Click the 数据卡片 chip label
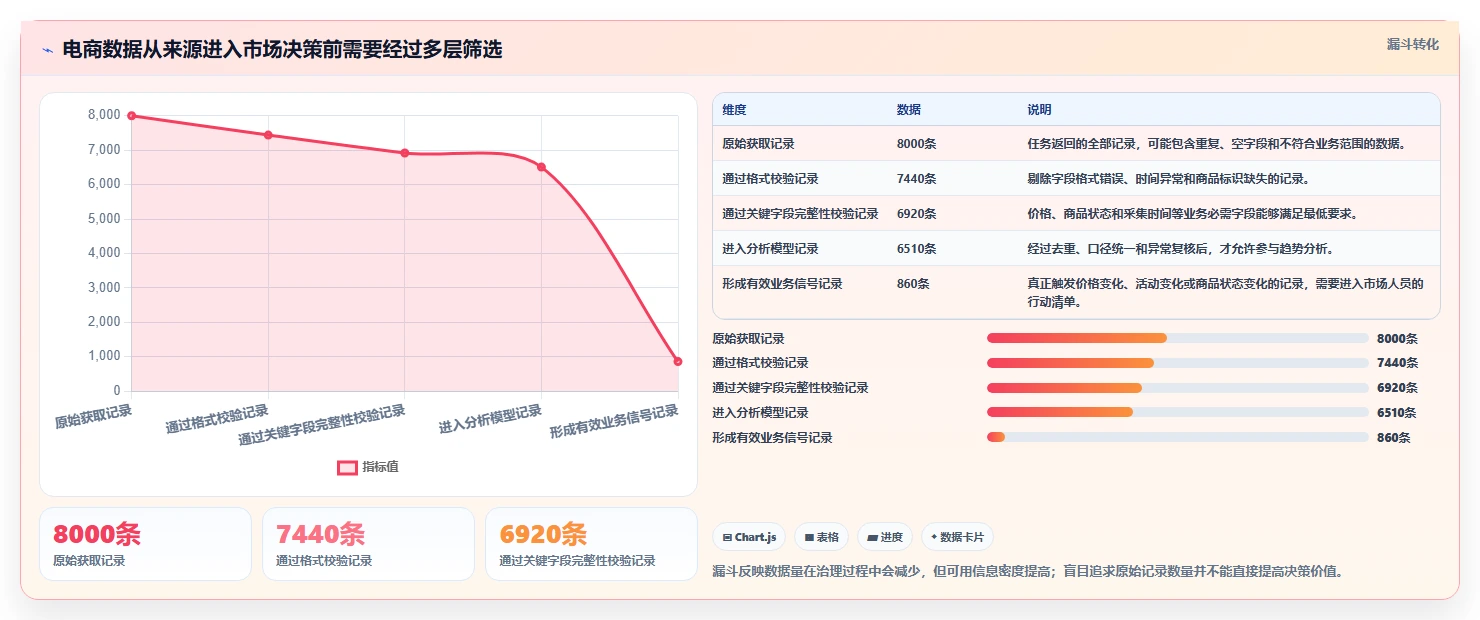 [962, 537]
